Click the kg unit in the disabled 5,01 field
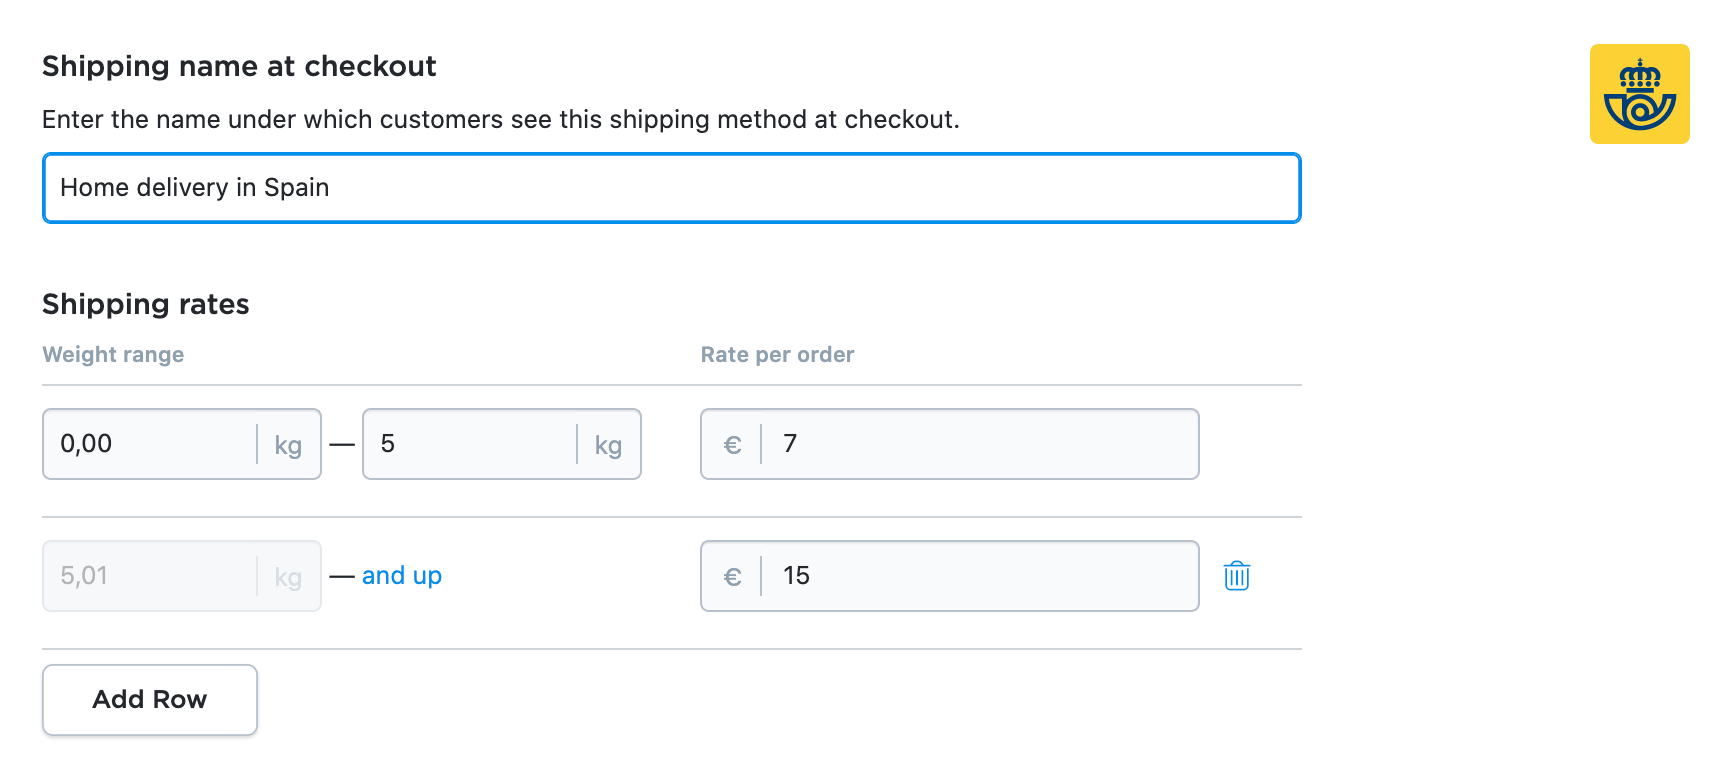The width and height of the screenshot is (1718, 764). tap(288, 577)
